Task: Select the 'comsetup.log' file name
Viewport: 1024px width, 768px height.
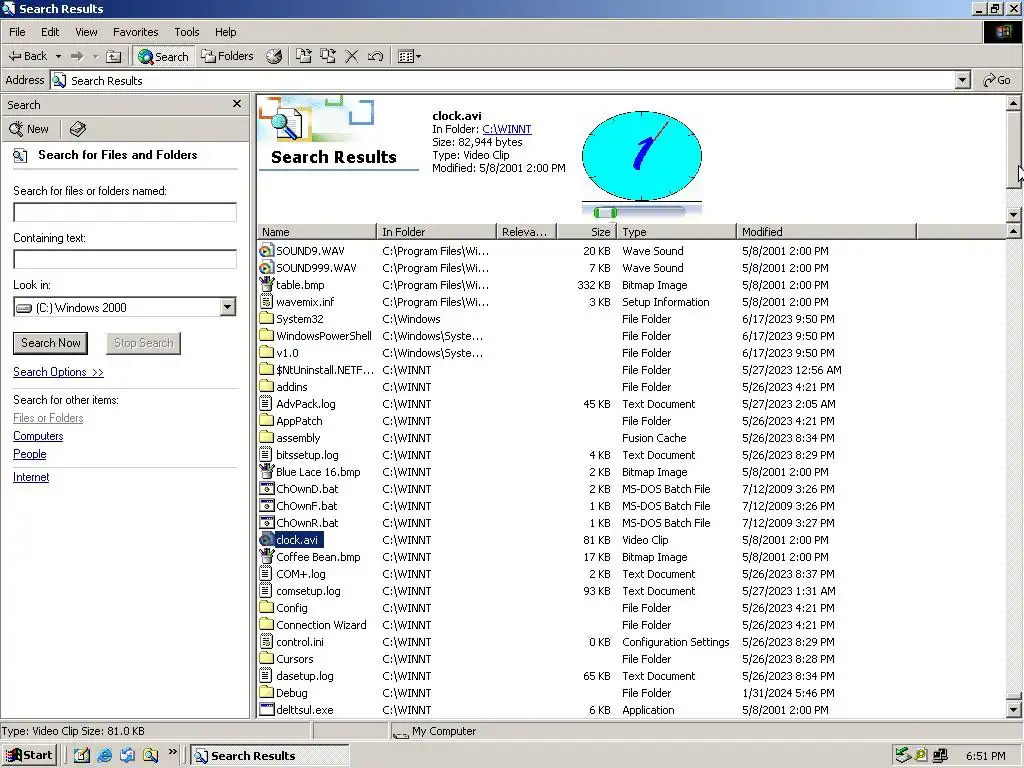Action: [x=308, y=590]
